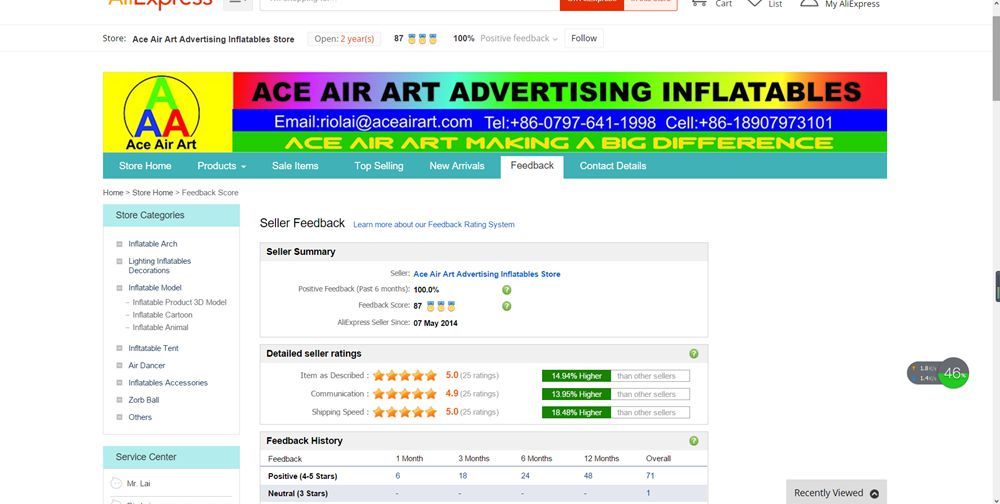Image resolution: width=1000 pixels, height=504 pixels.
Task: Click the green 46% speed widget
Action: coord(953,373)
